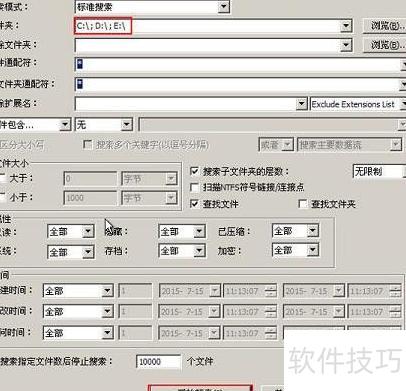
Task: Toggle the 查找文件夹 checkbox
Action: click(x=303, y=204)
